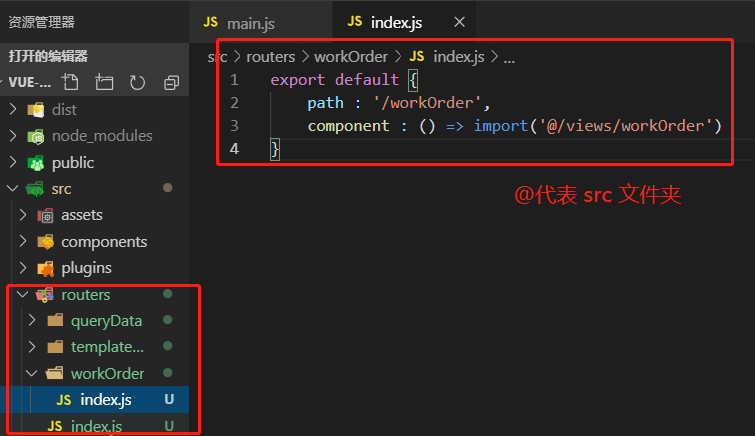Viewport: 755px width, 436px height.
Task: Click line number 4 in gutter
Action: [234, 148]
